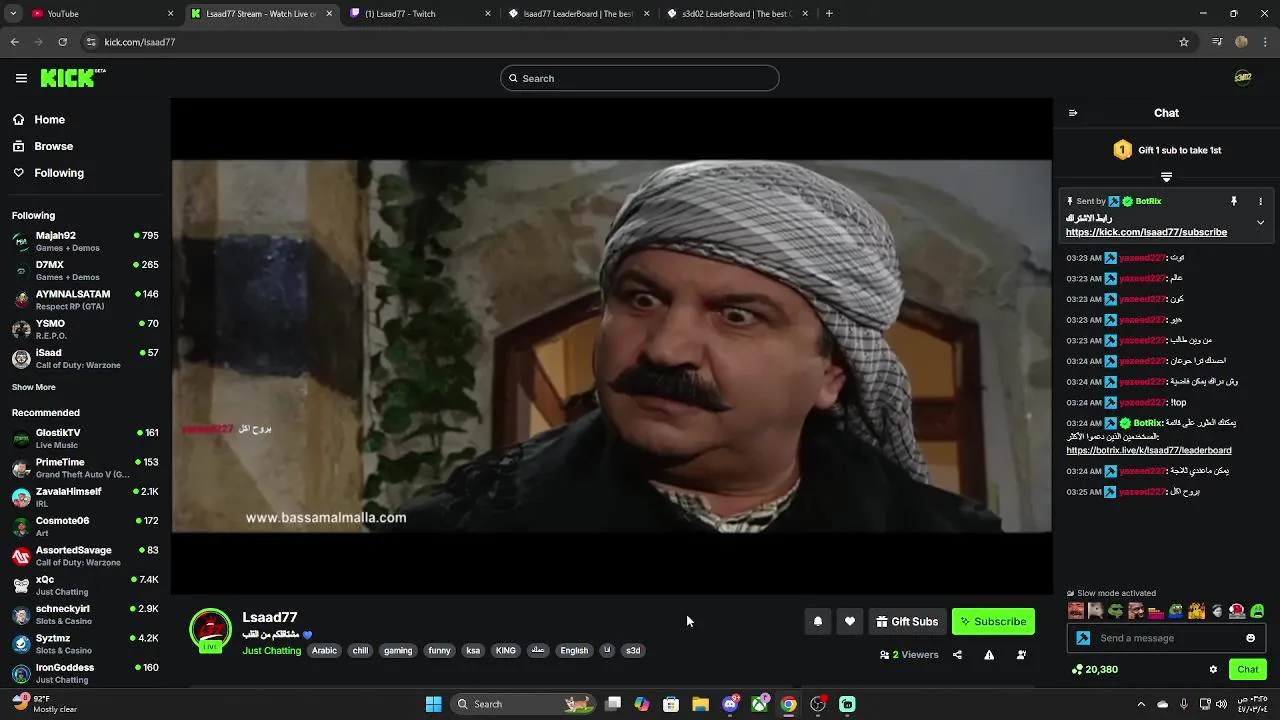Open D7MX followed channel
The width and height of the screenshot is (1280, 720).
[x=85, y=270]
